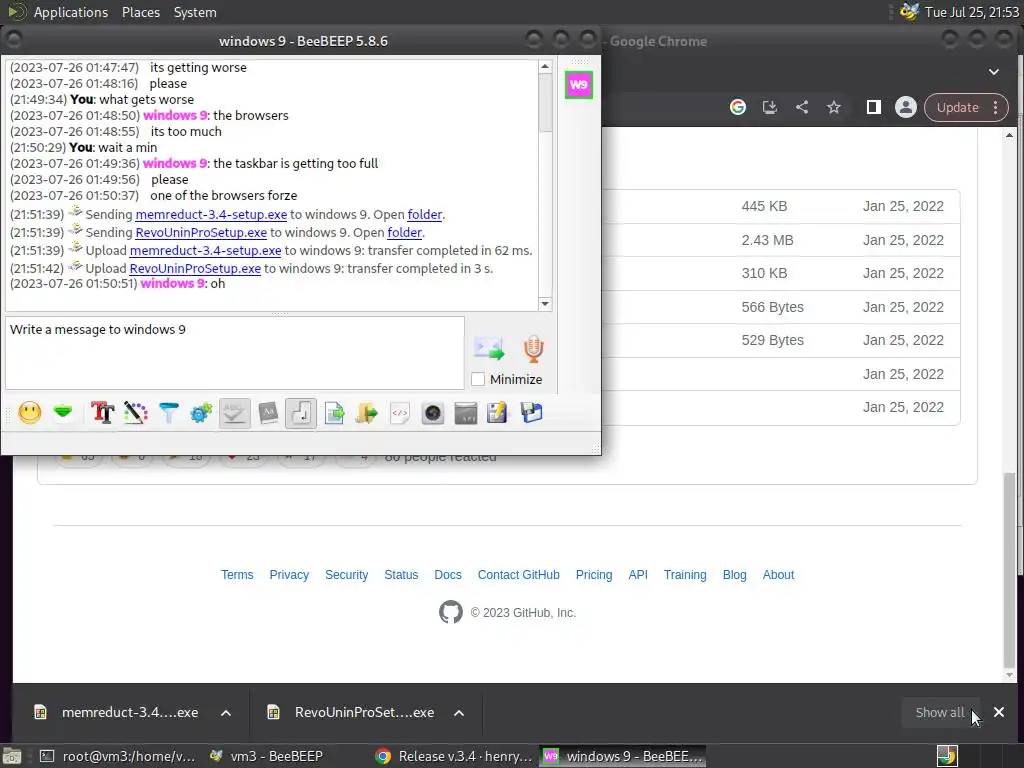Click the notepad with pencil icon
The image size is (1024, 768).
[x=498, y=413]
